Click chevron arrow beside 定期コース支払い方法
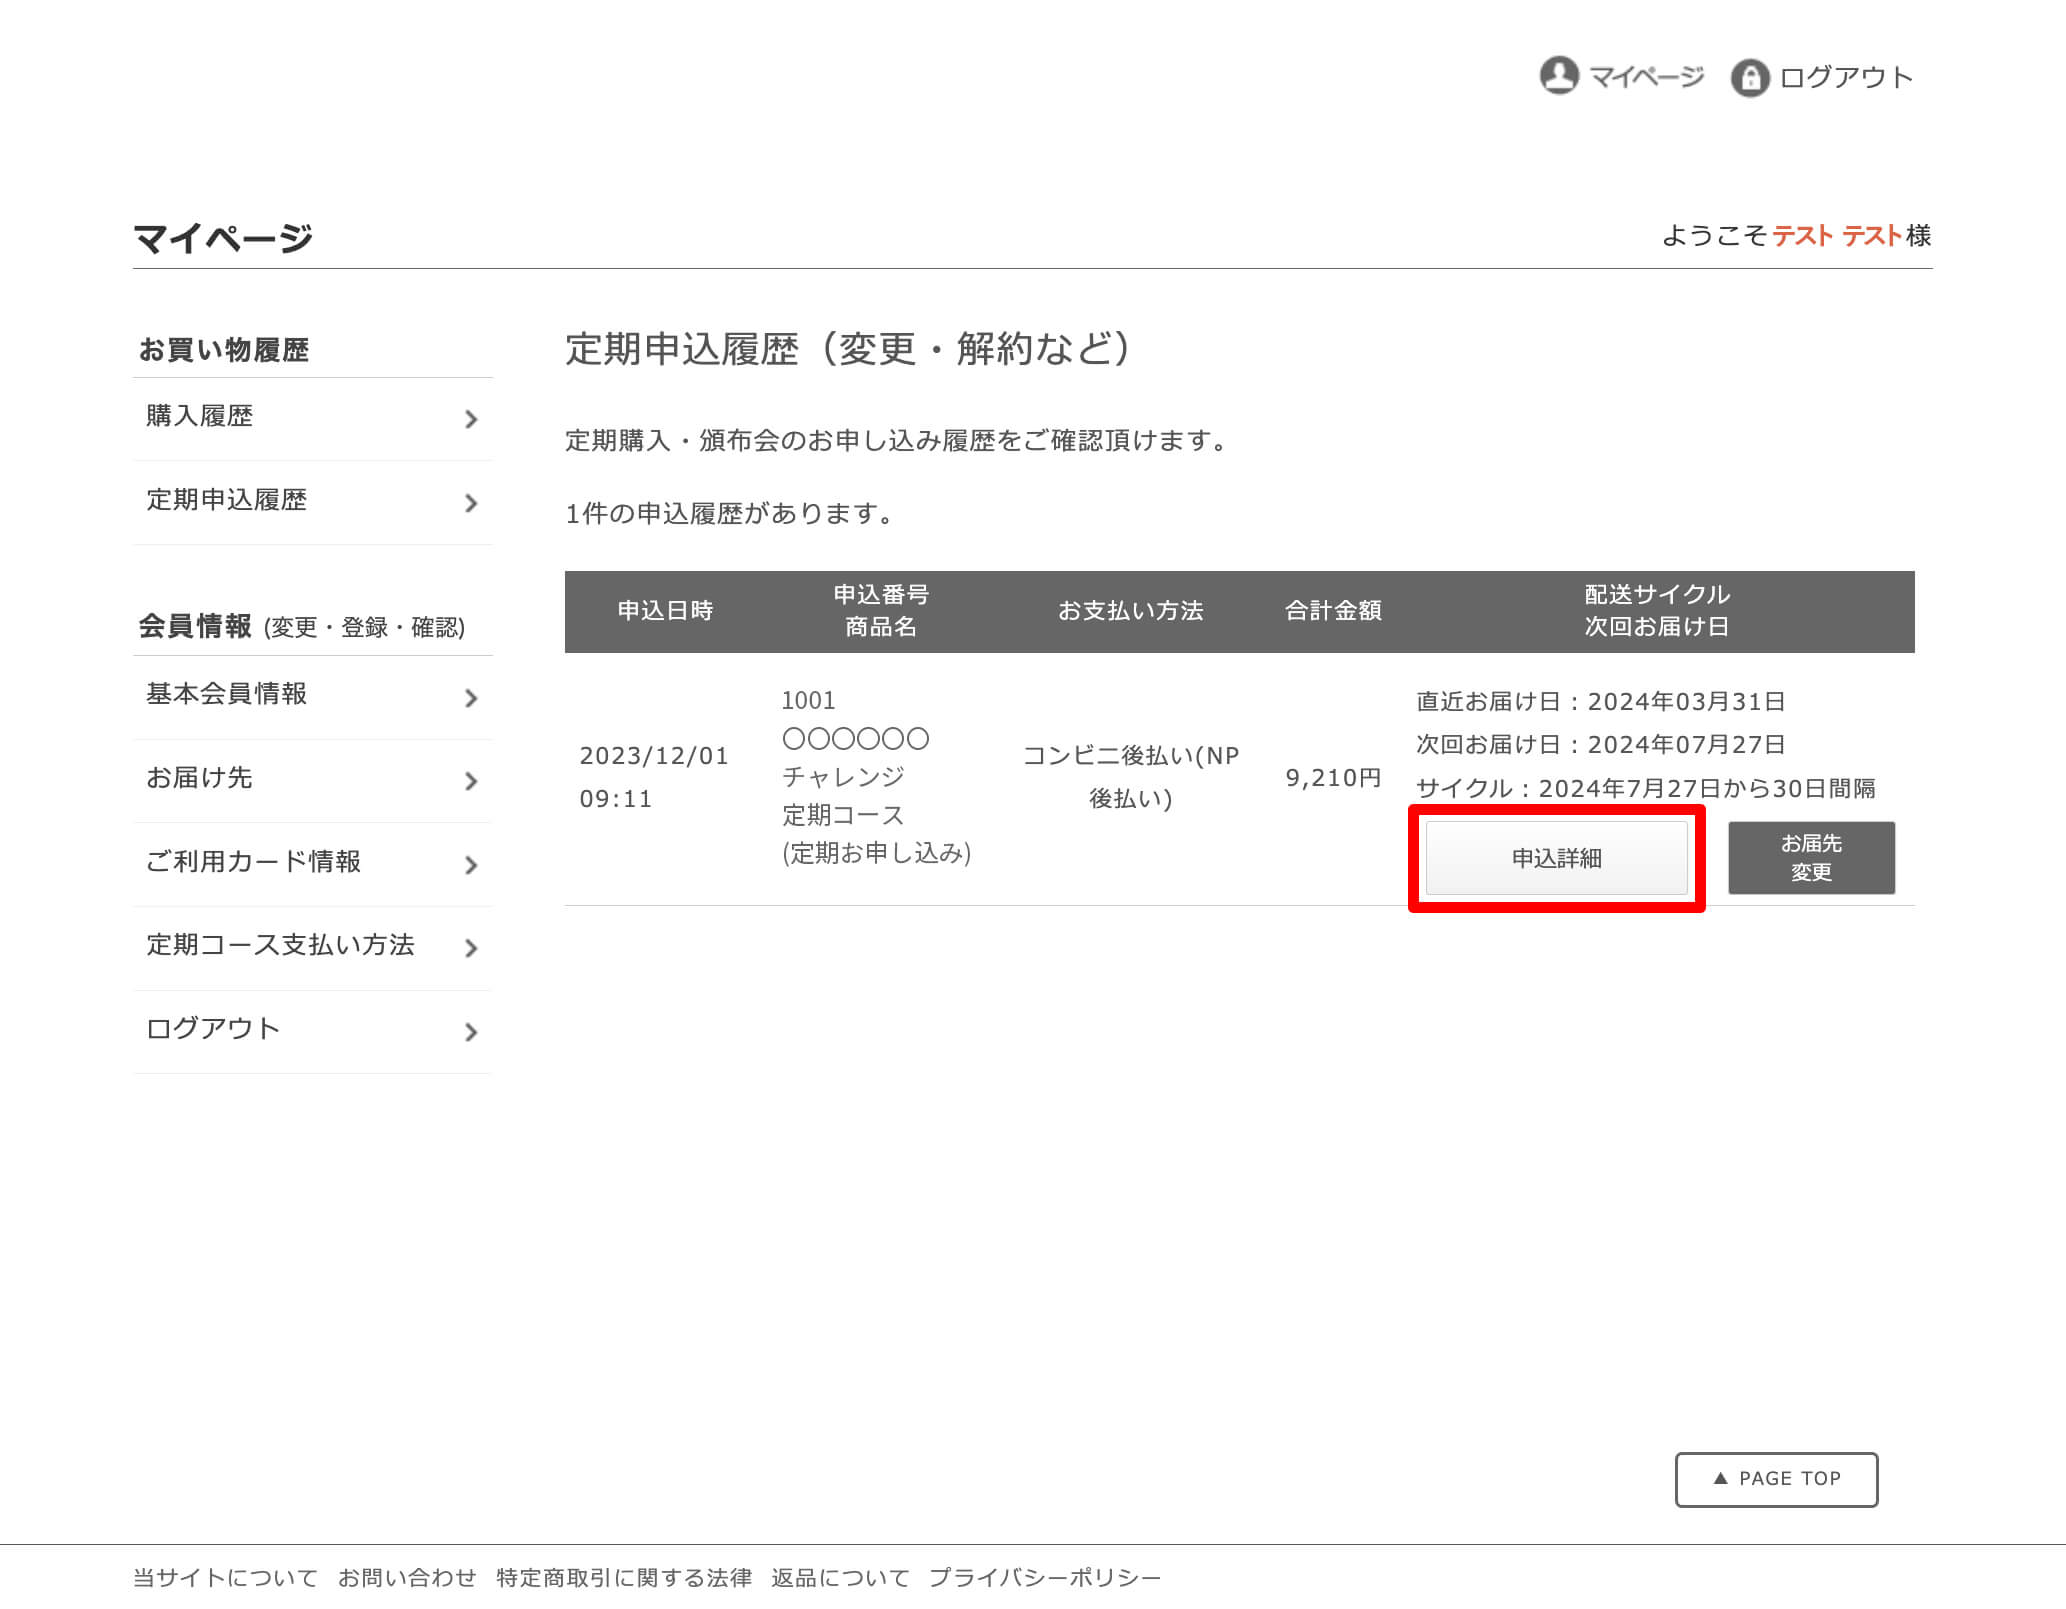This screenshot has width=2066, height=1609. tap(471, 948)
